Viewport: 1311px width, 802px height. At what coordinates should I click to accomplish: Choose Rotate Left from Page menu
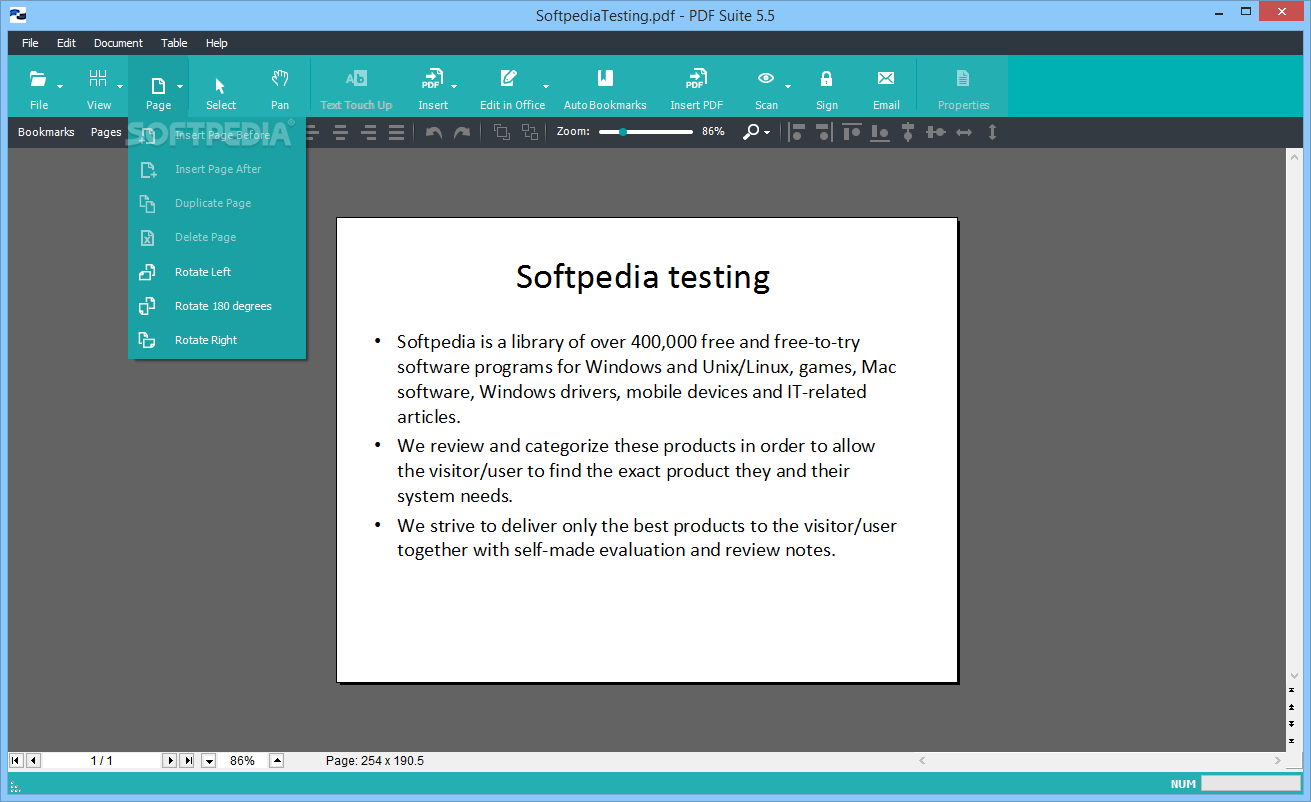(x=217, y=272)
